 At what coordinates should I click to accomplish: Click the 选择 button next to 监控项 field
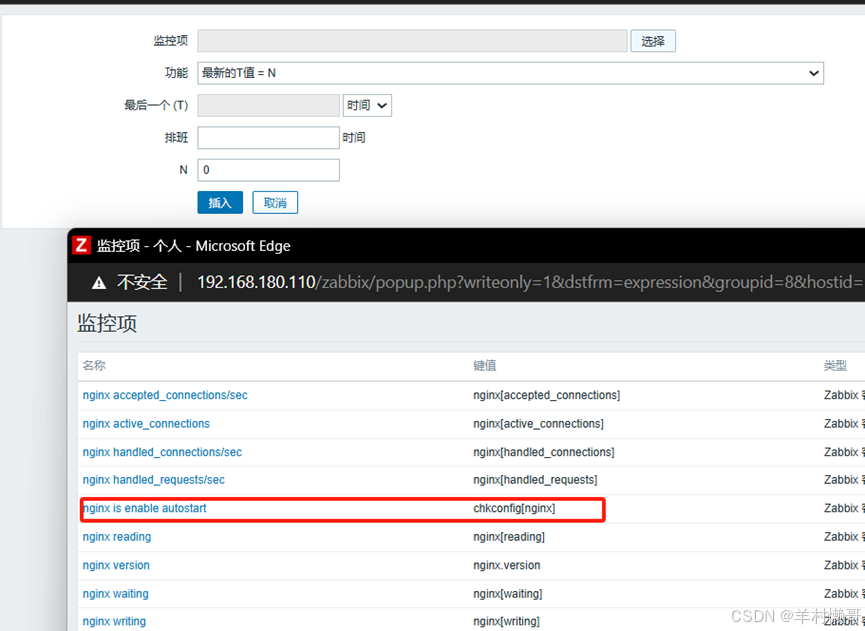coord(653,41)
